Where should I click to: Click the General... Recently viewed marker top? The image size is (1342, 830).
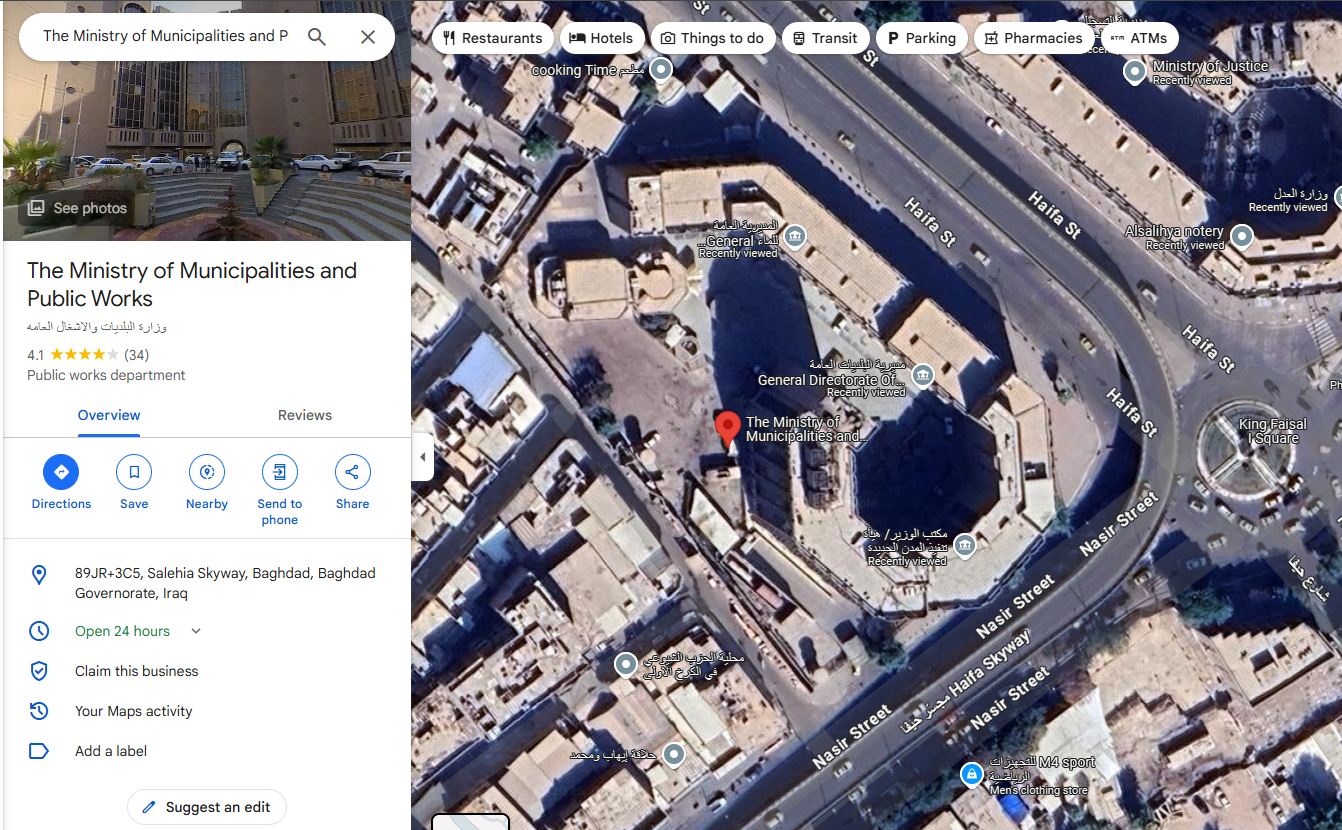pos(795,236)
